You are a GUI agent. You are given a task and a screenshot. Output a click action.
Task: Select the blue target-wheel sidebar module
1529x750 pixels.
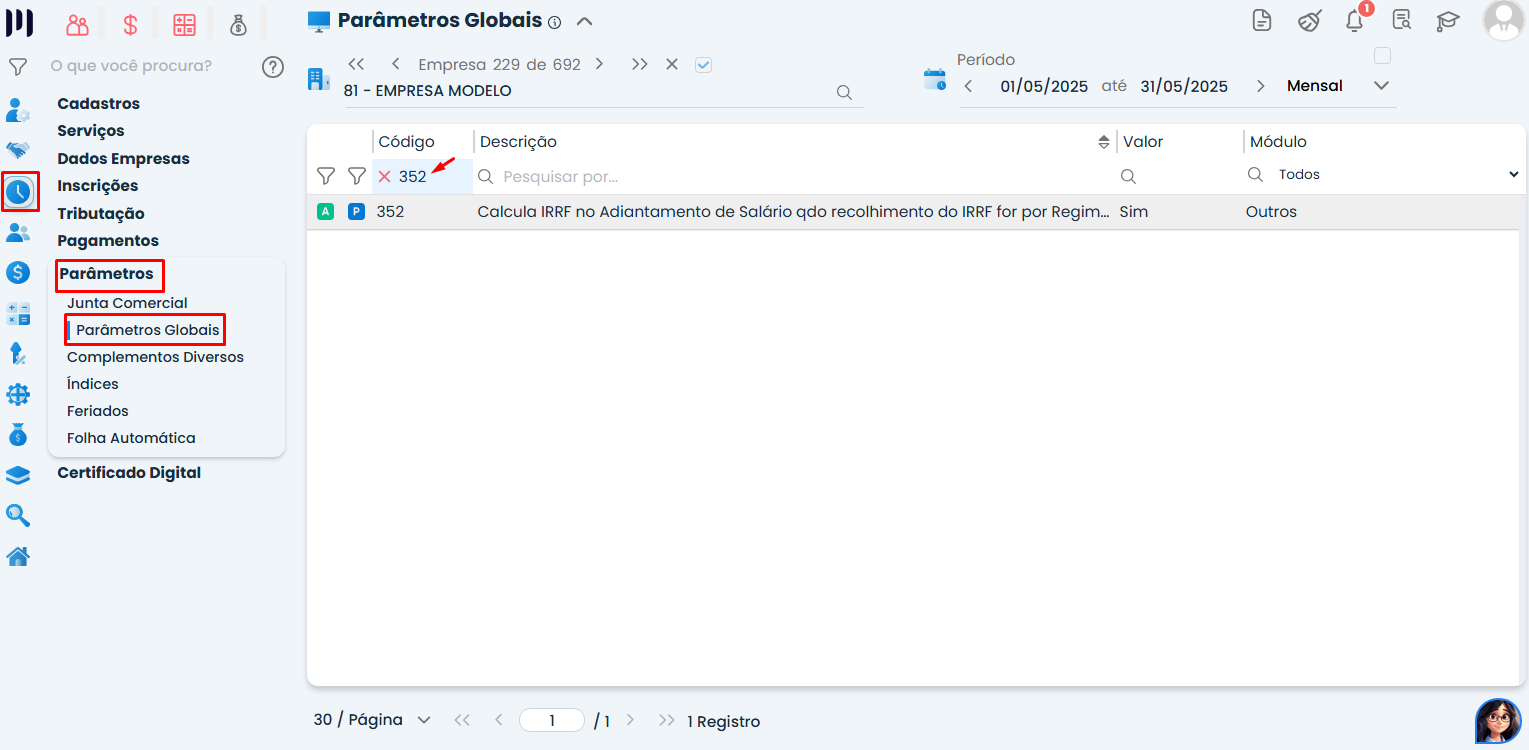tap(18, 395)
